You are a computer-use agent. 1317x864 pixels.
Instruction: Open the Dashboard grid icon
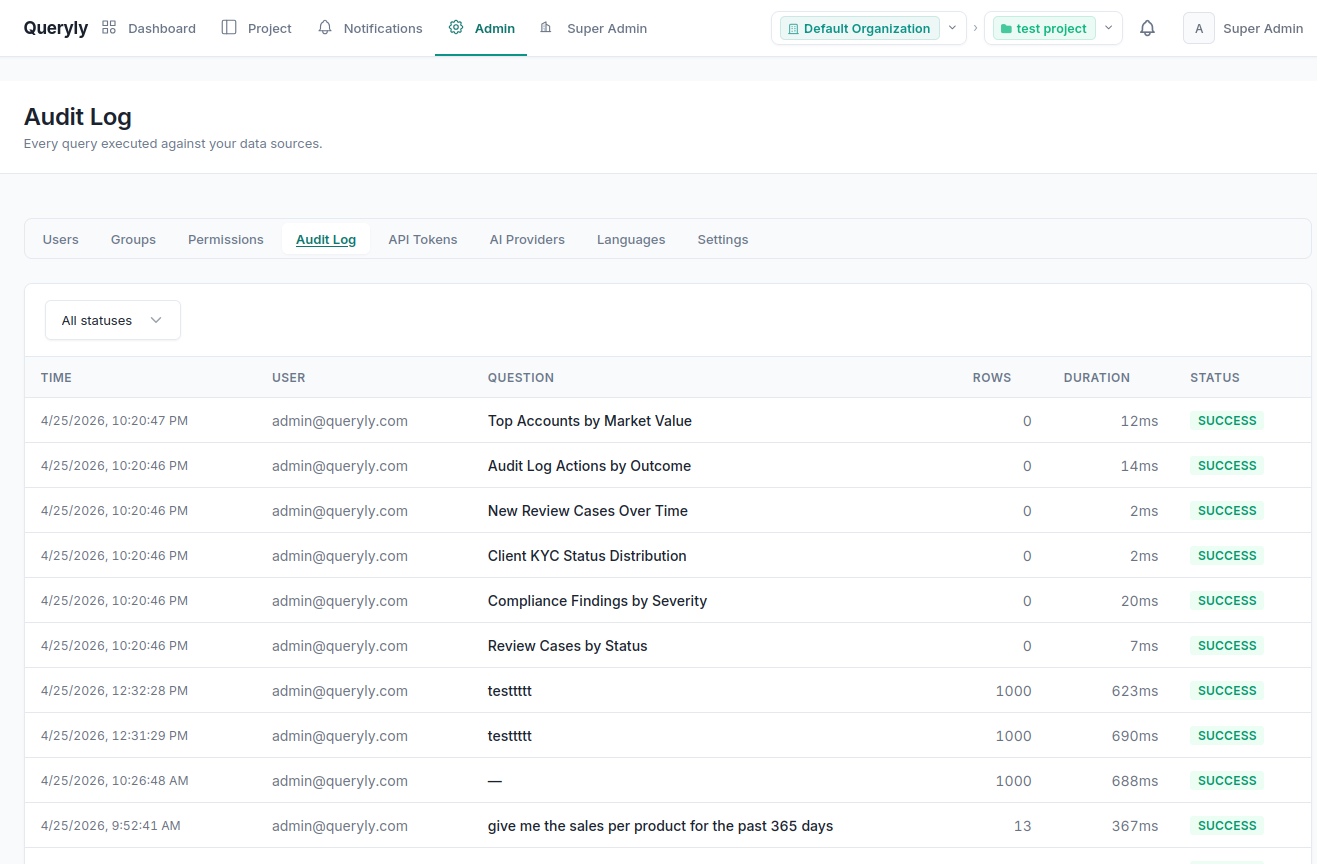pyautogui.click(x=108, y=27)
